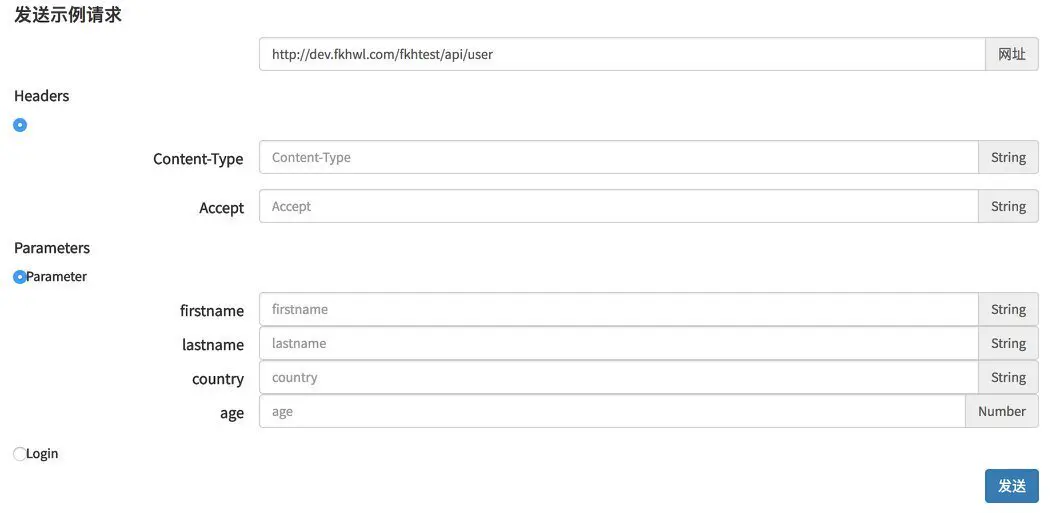The image size is (1050, 513).
Task: Click the String tag beside Accept
Action: tap(1008, 206)
